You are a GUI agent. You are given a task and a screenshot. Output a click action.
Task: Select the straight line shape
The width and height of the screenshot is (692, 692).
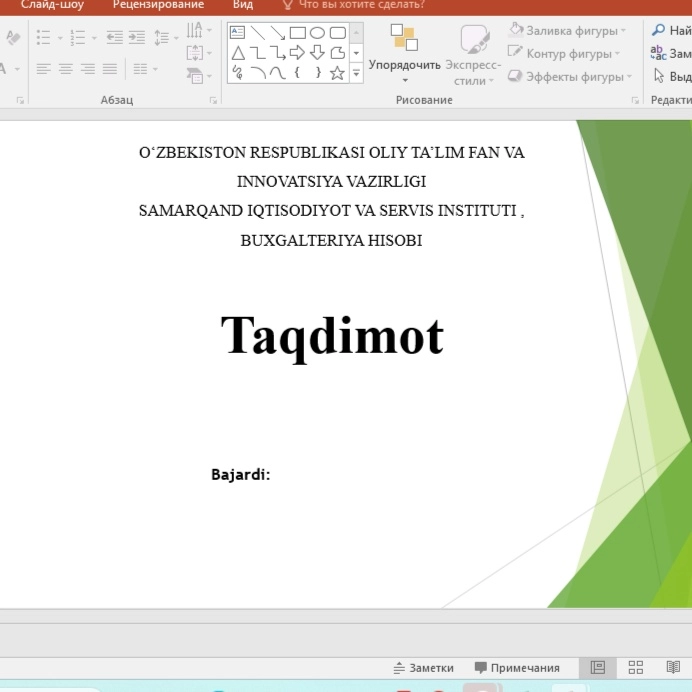point(258,33)
